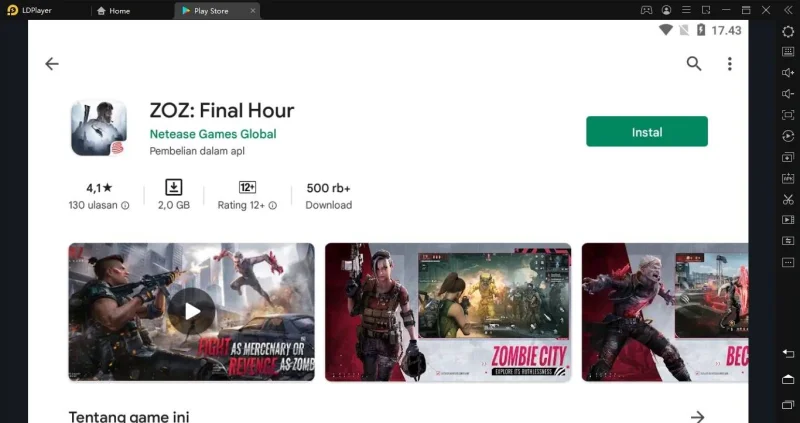The height and width of the screenshot is (423, 800).
Task: Open keyboard mapping in sidebar
Action: click(788, 52)
